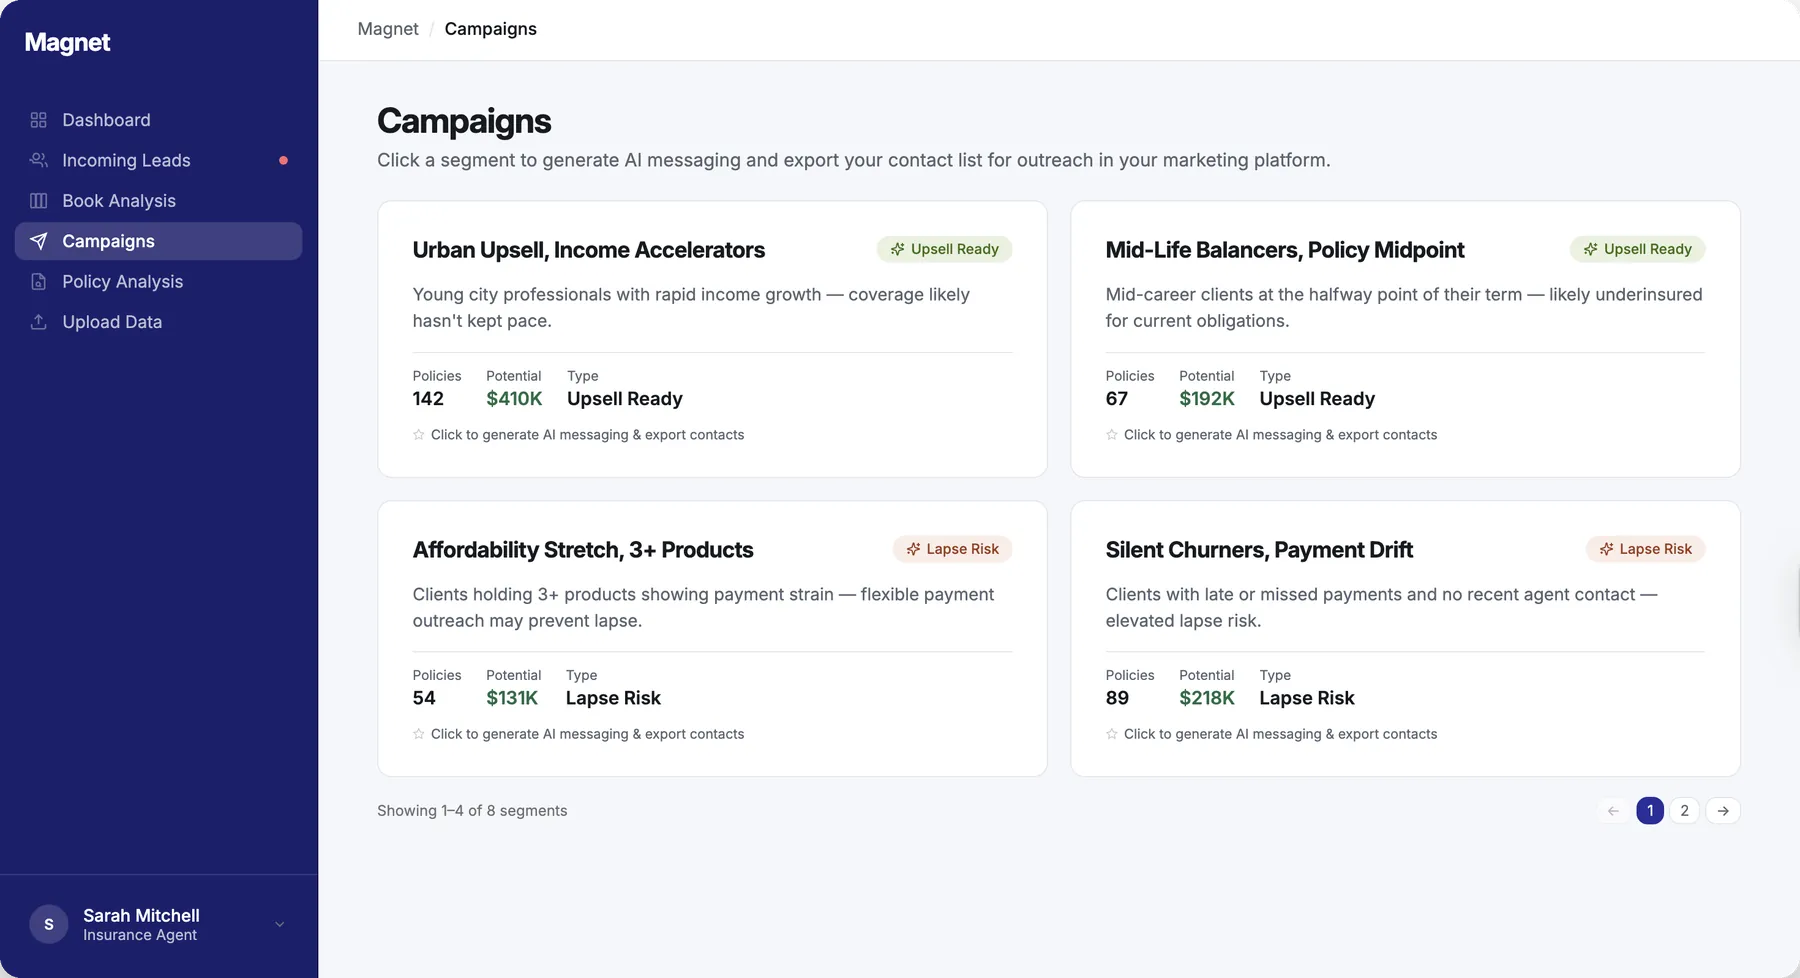Click the Upload Data arrow icon
Viewport: 1800px width, 978px height.
pos(38,322)
